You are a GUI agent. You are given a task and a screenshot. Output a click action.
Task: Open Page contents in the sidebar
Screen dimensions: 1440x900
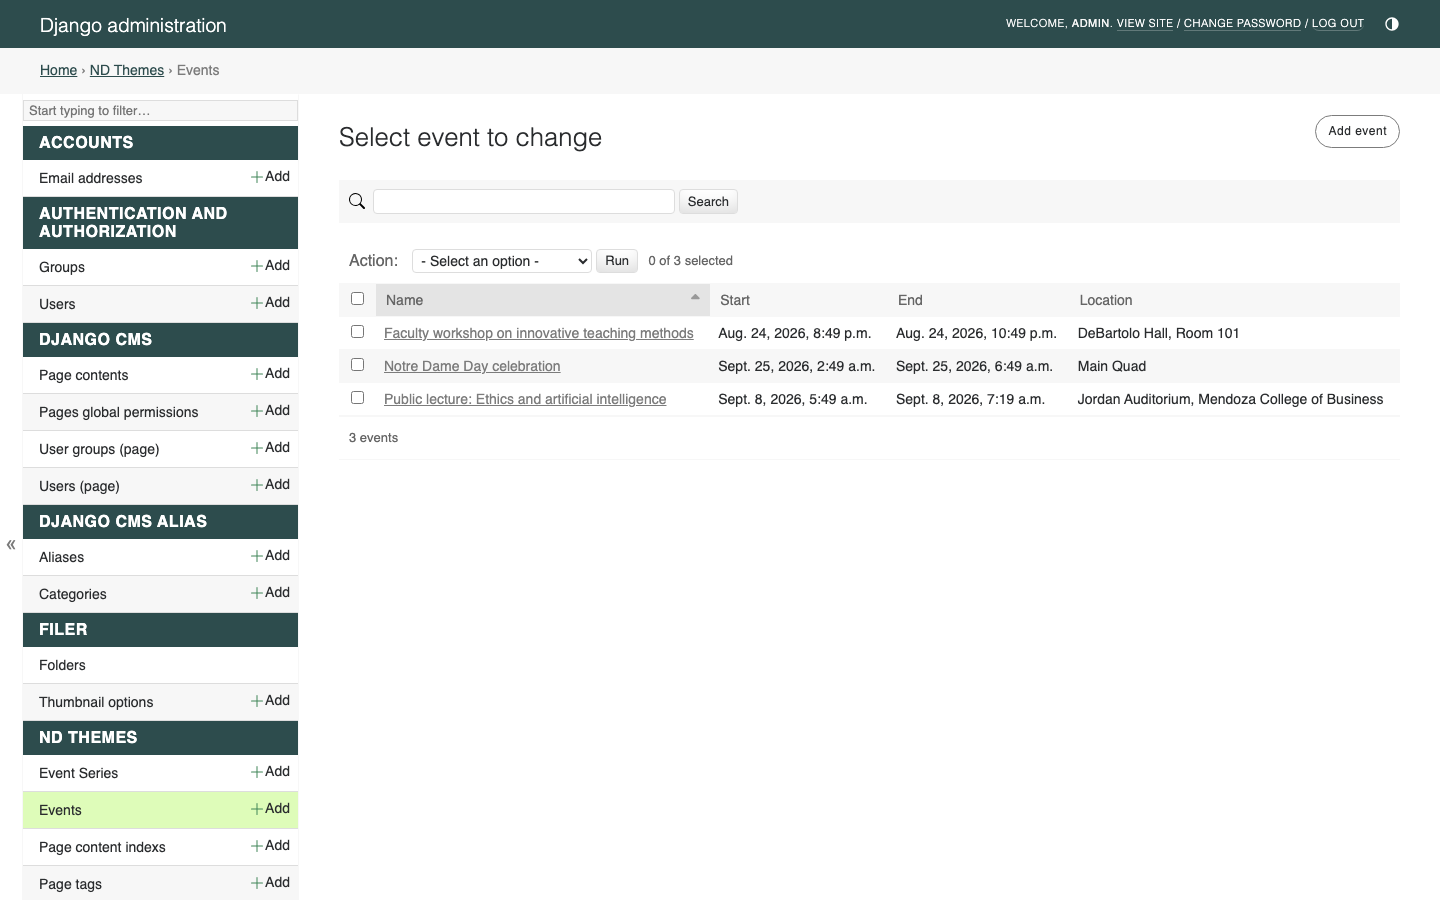pos(84,375)
